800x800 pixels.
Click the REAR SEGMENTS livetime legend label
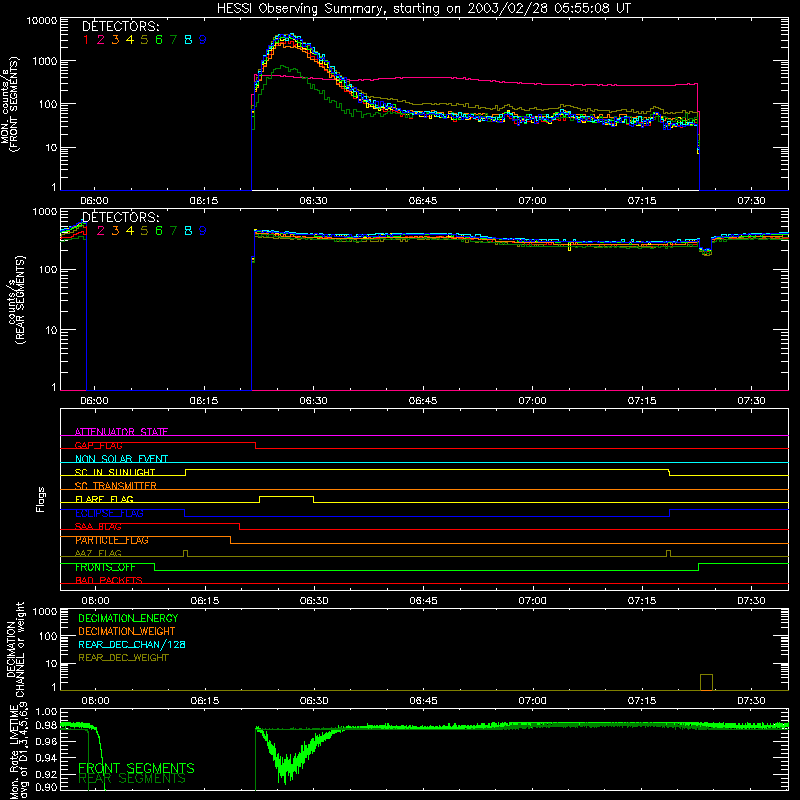tap(132, 779)
